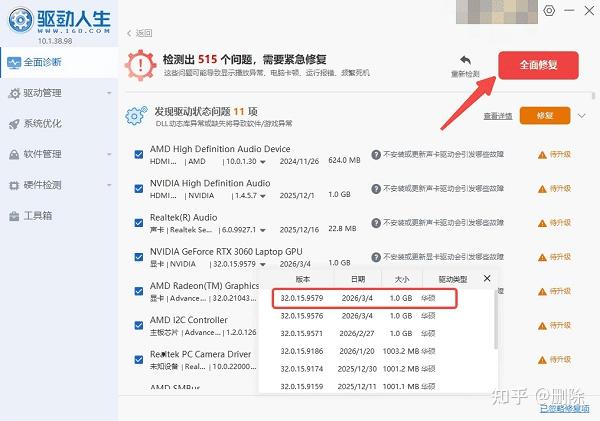The image size is (600, 421).
Task: Click the 版本 column header in popup
Action: (x=303, y=279)
